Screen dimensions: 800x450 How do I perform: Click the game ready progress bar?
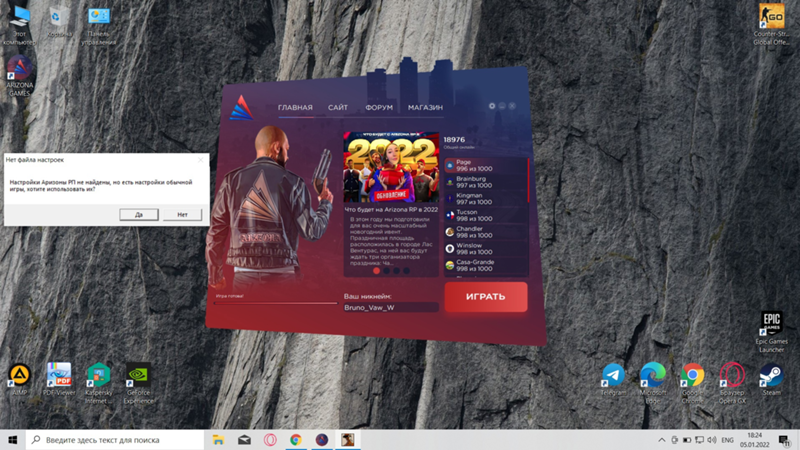click(276, 303)
